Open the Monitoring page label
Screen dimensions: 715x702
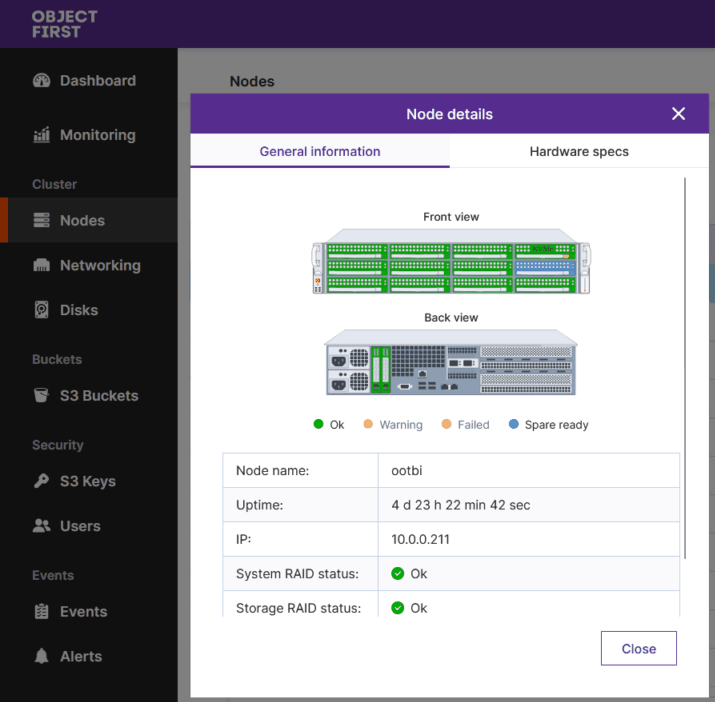point(98,135)
